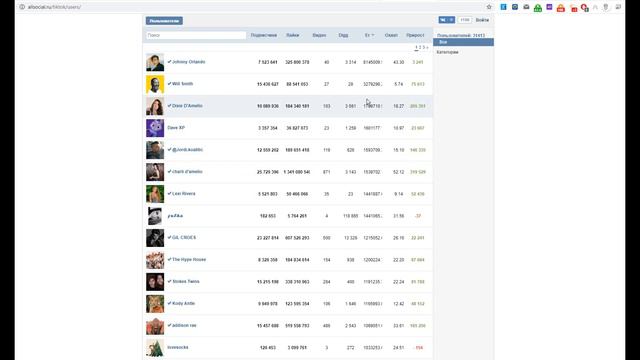Open charli d'amelio profile link
This screenshot has width=640, height=360.
click(187, 172)
